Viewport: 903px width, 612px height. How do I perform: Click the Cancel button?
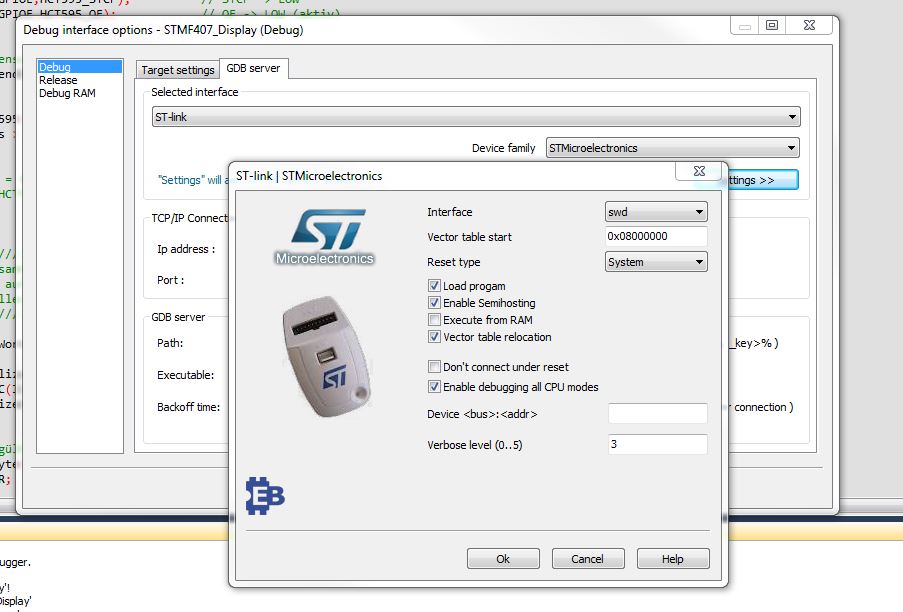(x=587, y=558)
